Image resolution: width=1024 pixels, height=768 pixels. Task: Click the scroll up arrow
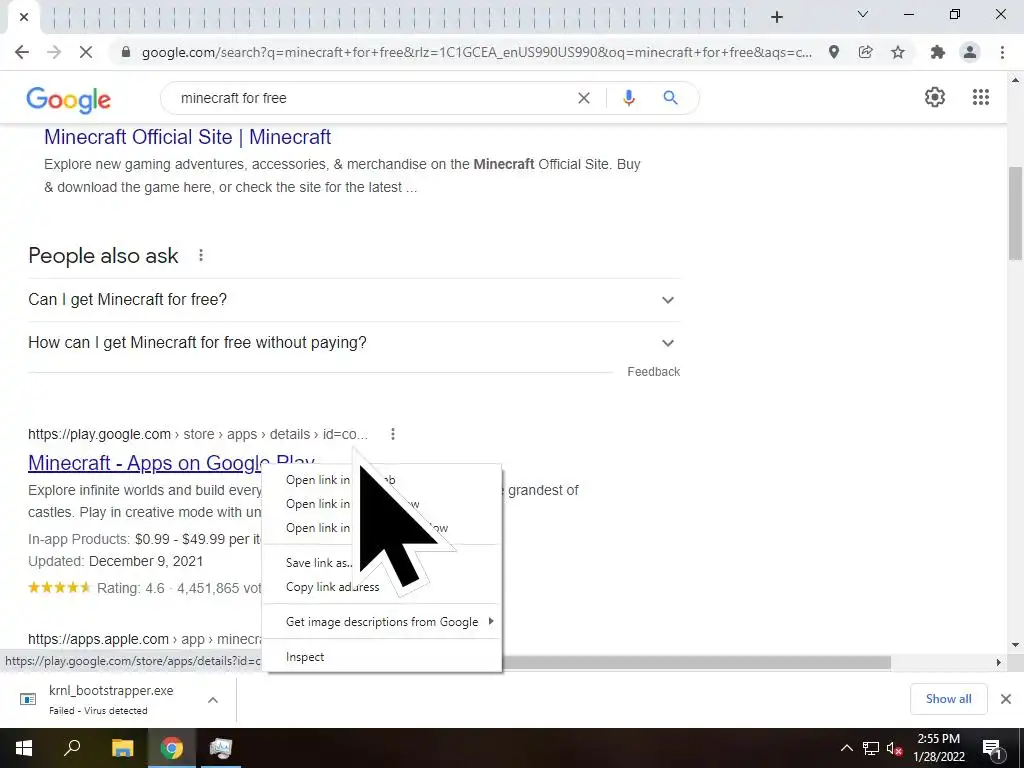click(1015, 80)
